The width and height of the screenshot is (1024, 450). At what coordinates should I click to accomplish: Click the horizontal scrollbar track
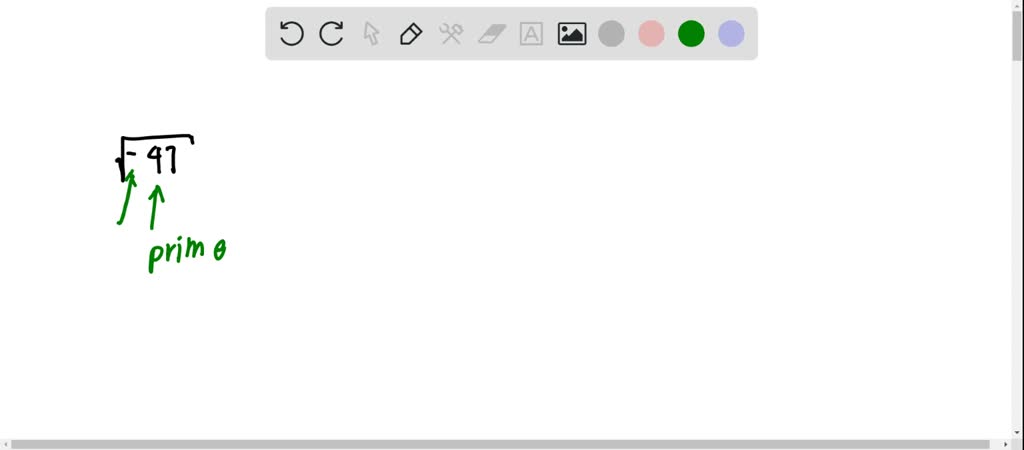505,444
